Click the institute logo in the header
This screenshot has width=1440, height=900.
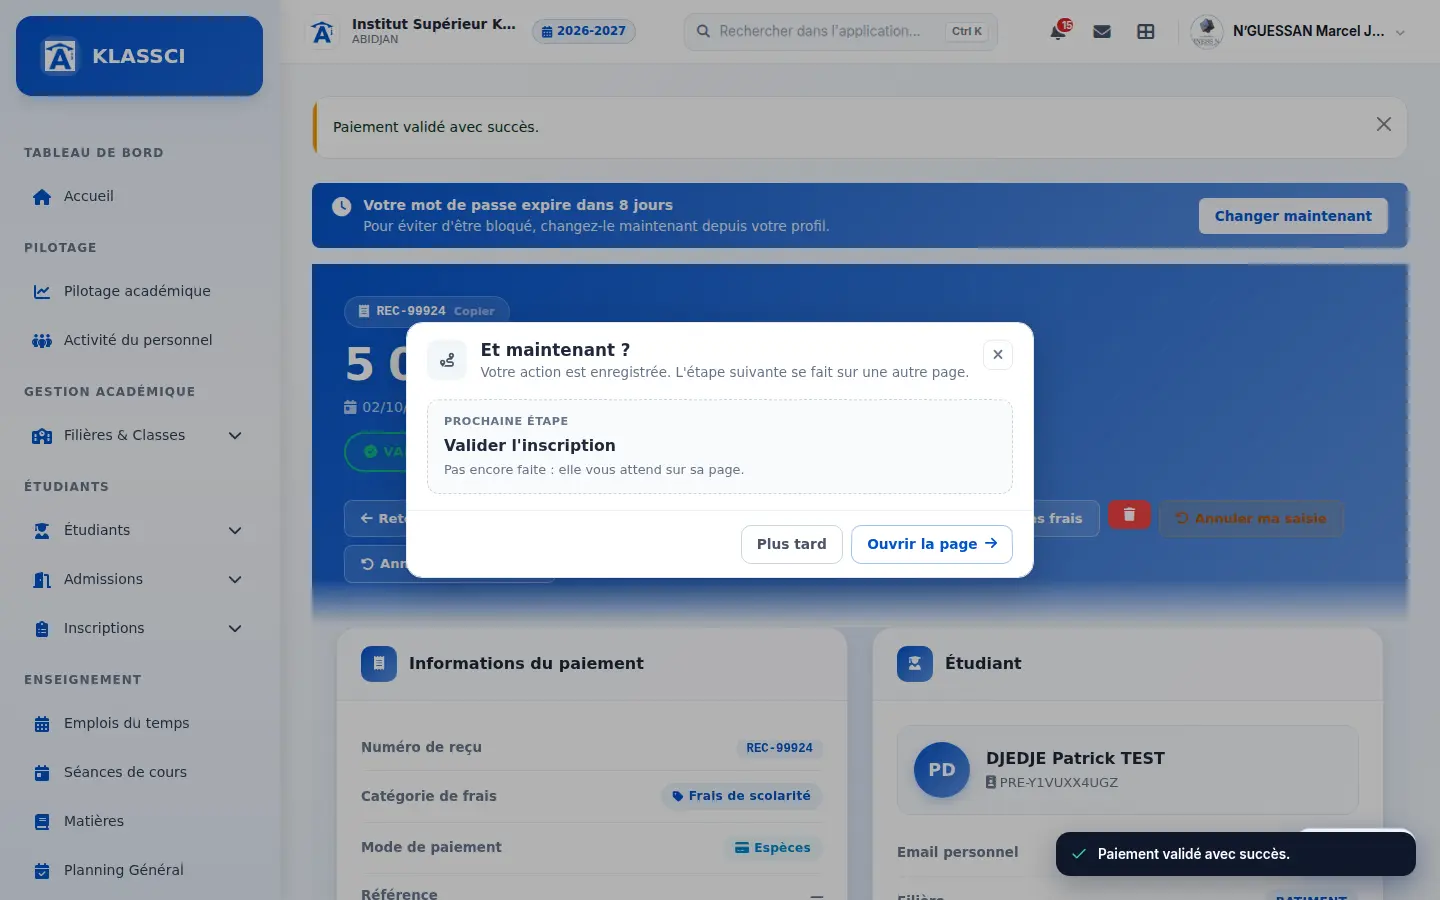pyautogui.click(x=322, y=32)
